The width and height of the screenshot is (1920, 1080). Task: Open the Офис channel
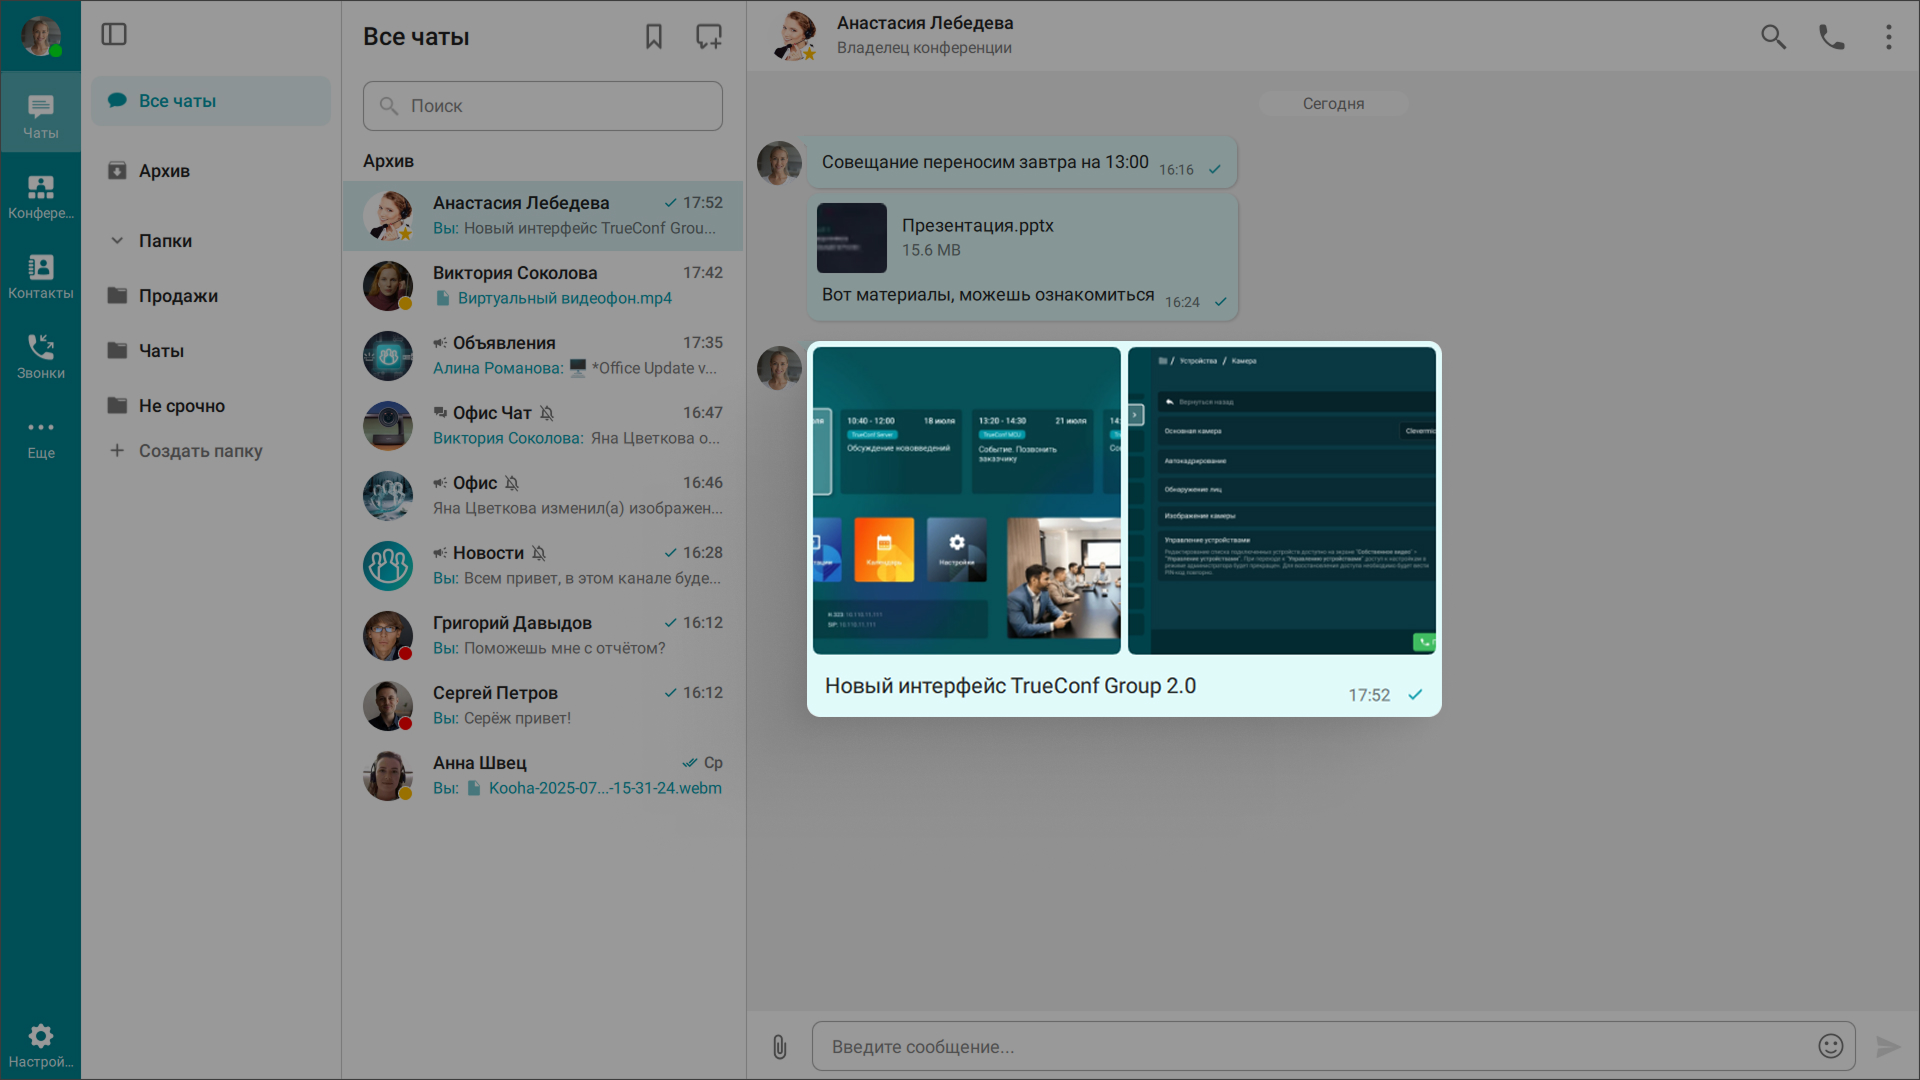[x=543, y=496]
